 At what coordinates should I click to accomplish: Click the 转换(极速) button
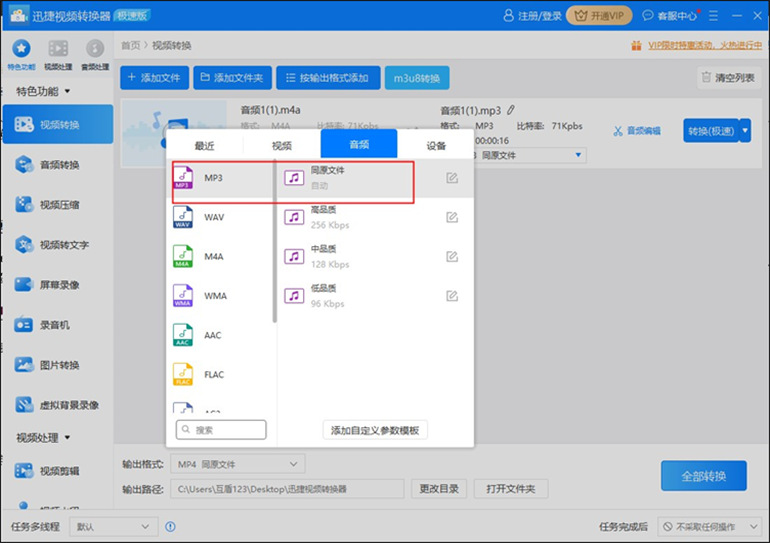711,131
